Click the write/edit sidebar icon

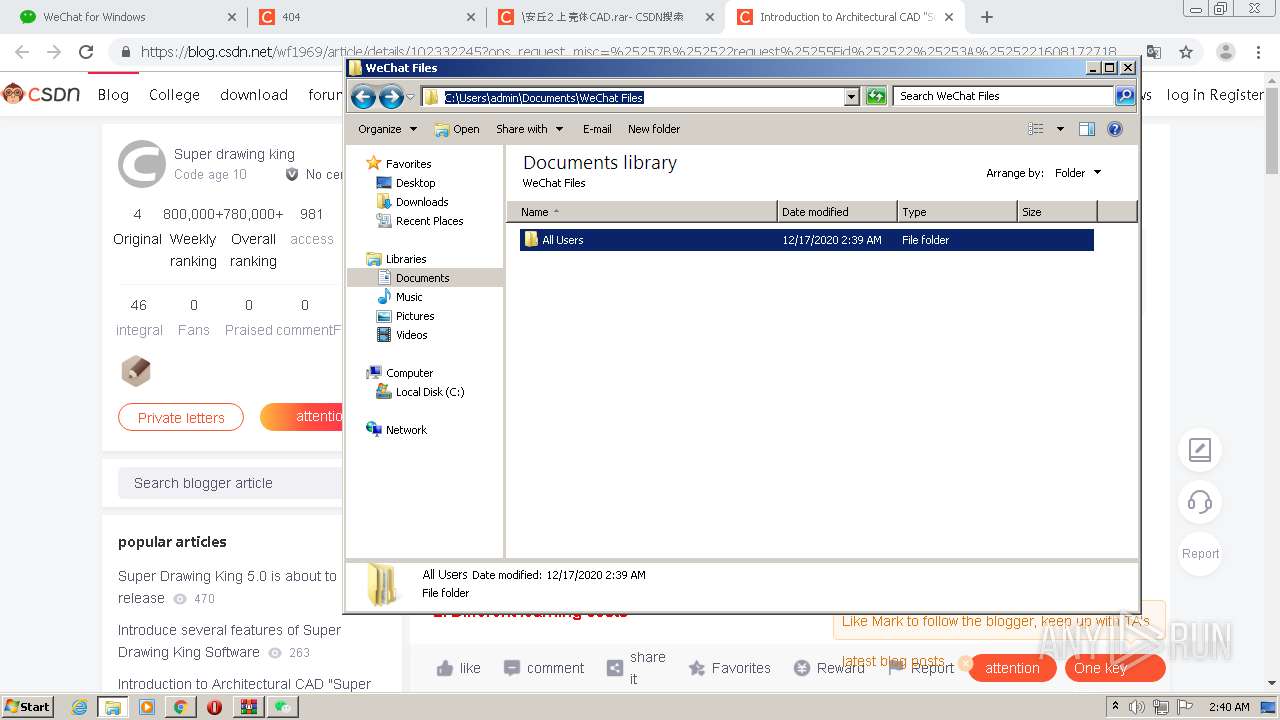[x=1200, y=450]
